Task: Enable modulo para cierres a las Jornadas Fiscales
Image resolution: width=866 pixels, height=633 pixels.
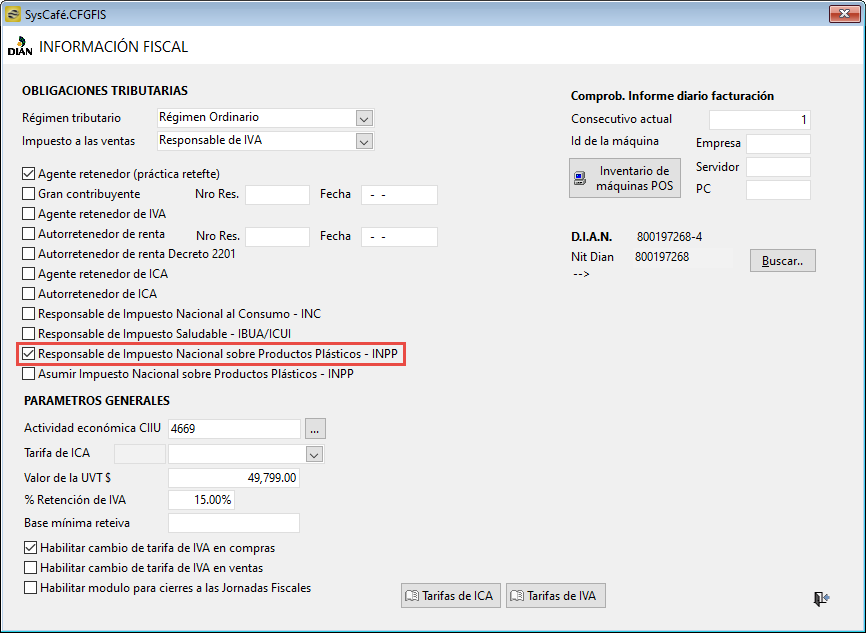Action: (x=30, y=588)
